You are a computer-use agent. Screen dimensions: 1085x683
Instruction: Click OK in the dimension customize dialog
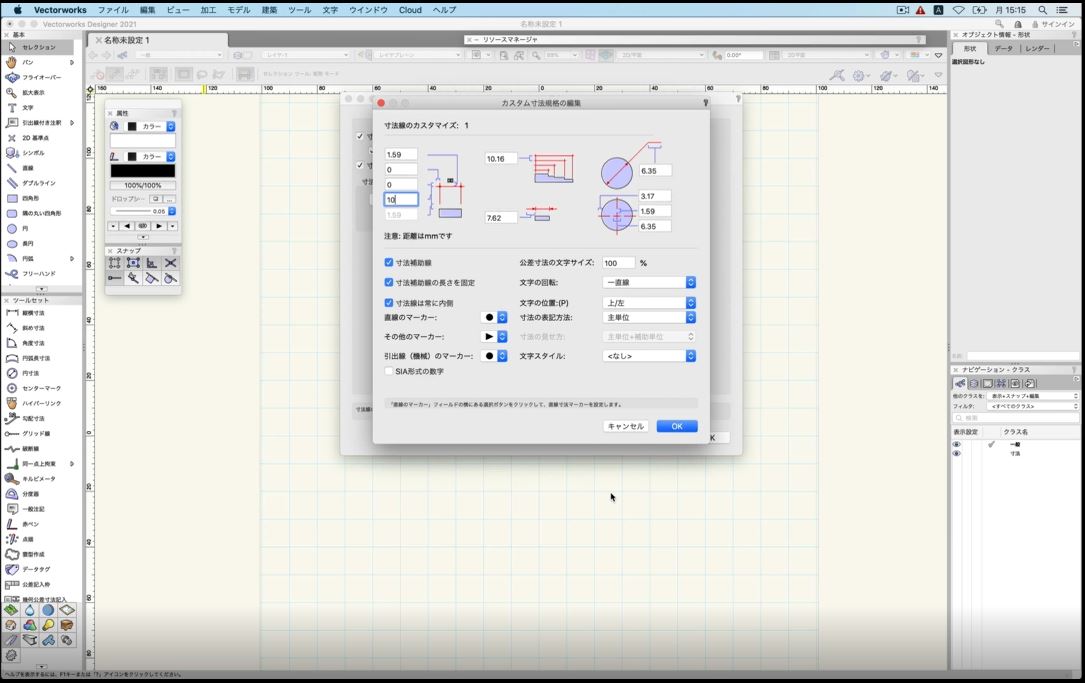677,426
